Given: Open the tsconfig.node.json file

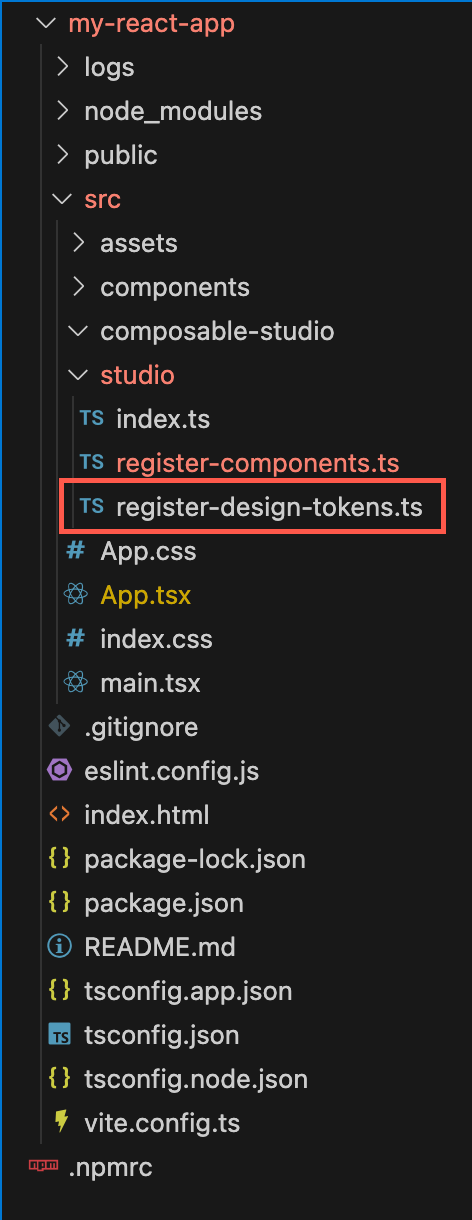Looking at the screenshot, I should click(x=196, y=1080).
